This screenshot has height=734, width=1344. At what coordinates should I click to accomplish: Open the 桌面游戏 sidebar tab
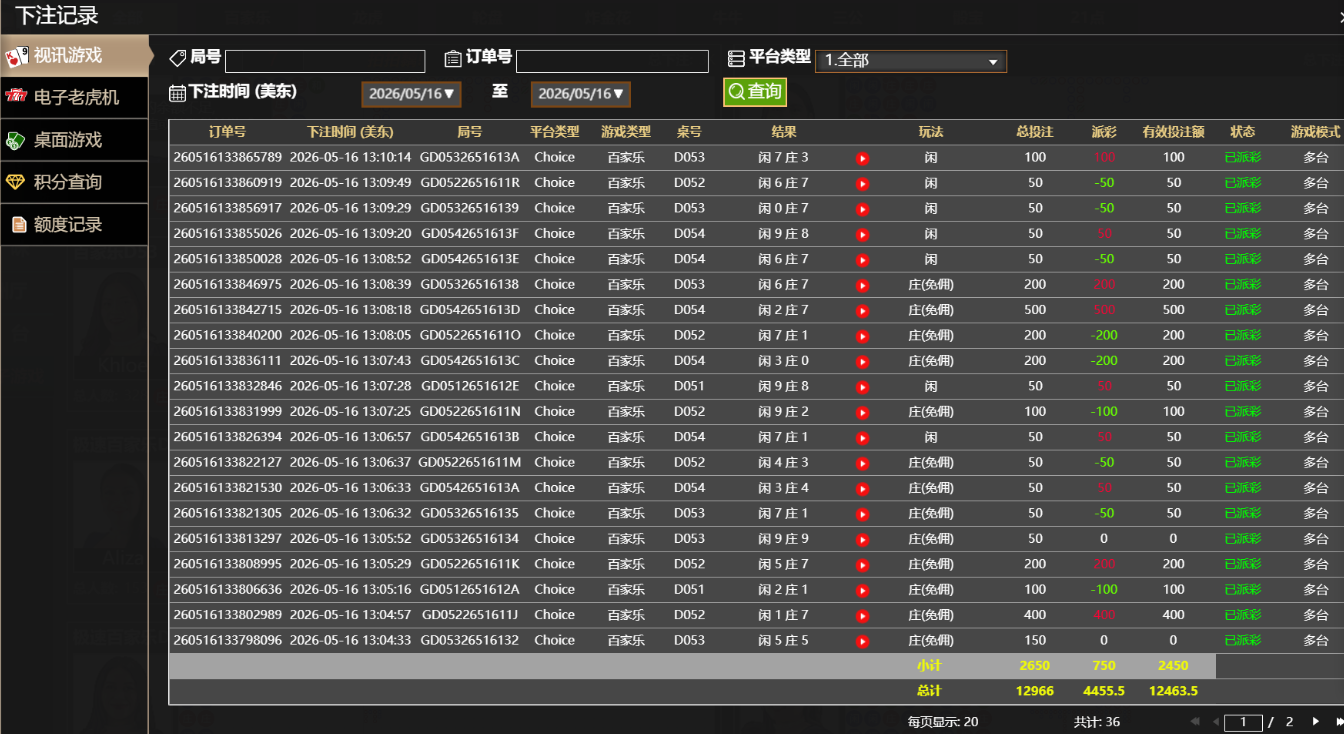[x=74, y=140]
